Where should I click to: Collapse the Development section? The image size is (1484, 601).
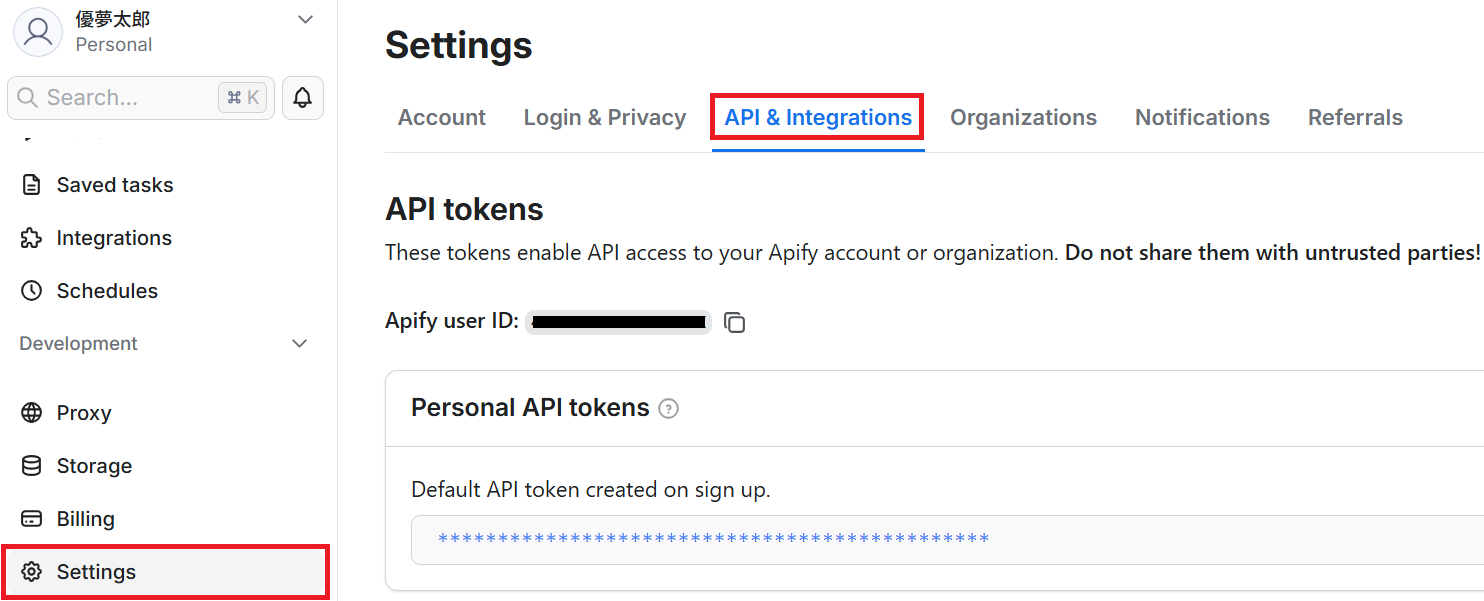pyautogui.click(x=299, y=344)
